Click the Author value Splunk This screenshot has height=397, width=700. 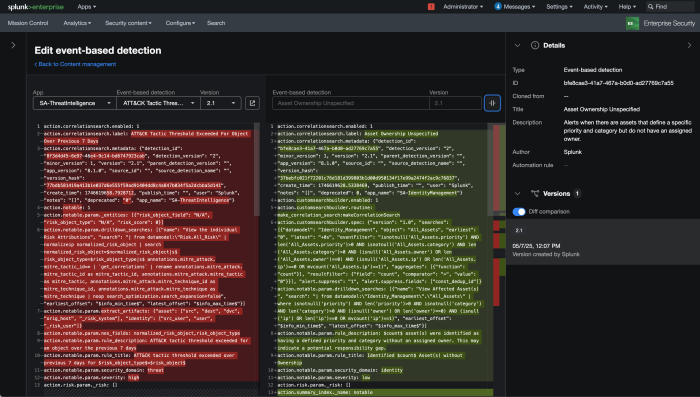click(x=572, y=152)
